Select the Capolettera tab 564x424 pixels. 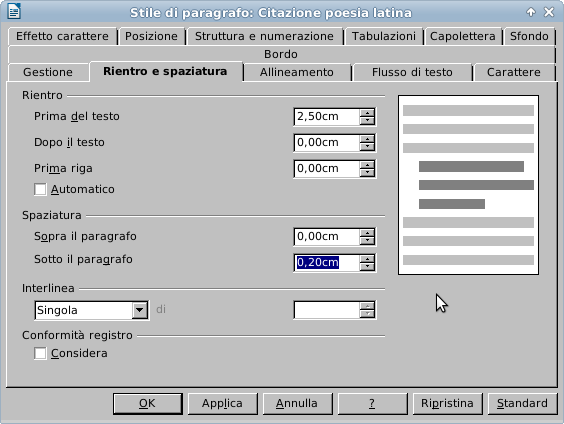pos(463,36)
